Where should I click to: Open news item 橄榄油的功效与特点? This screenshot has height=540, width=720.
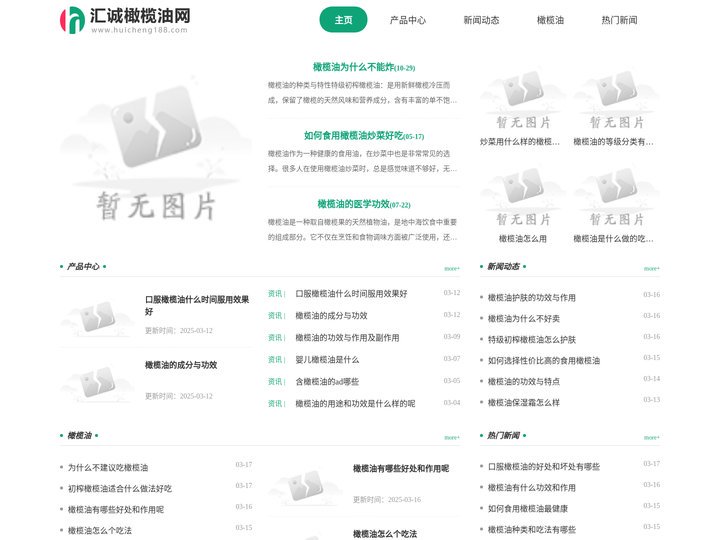coord(523,382)
